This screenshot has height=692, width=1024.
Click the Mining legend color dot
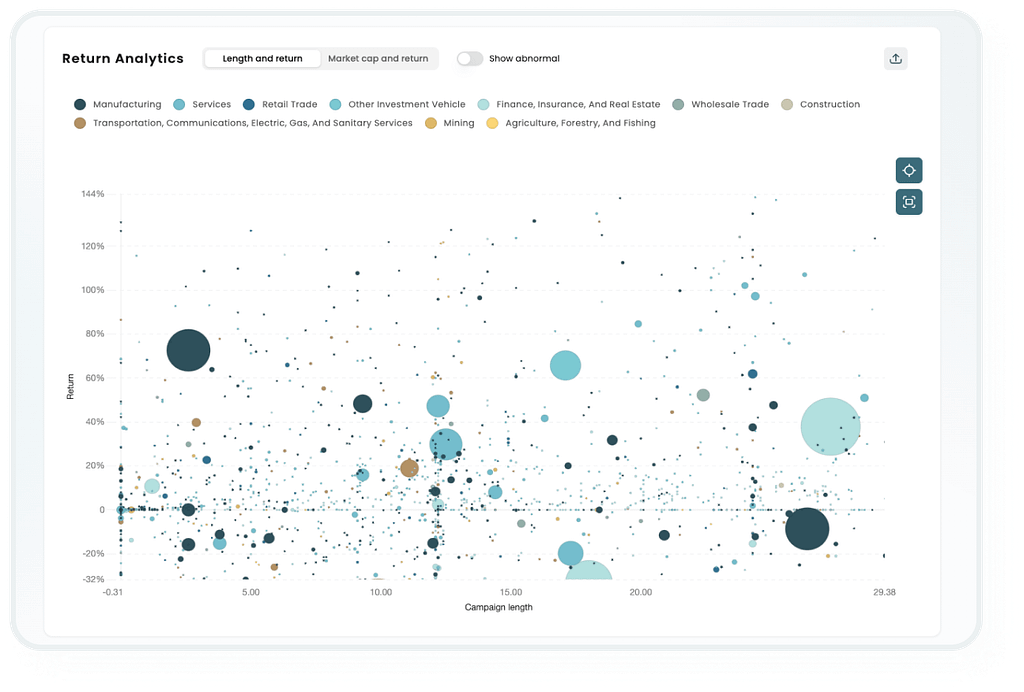[431, 123]
